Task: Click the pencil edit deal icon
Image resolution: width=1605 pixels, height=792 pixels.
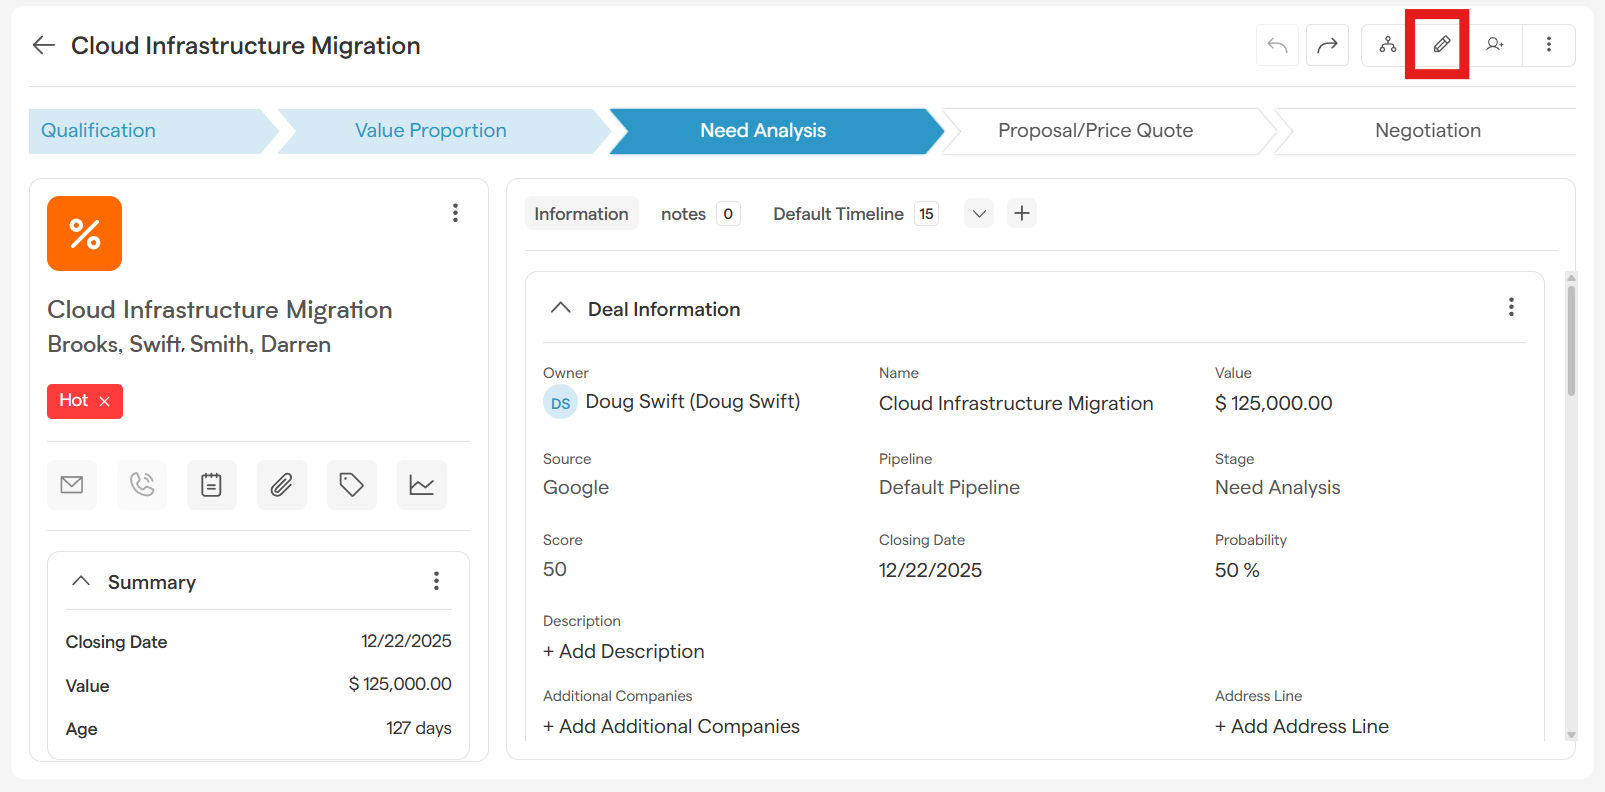Action: pos(1441,45)
